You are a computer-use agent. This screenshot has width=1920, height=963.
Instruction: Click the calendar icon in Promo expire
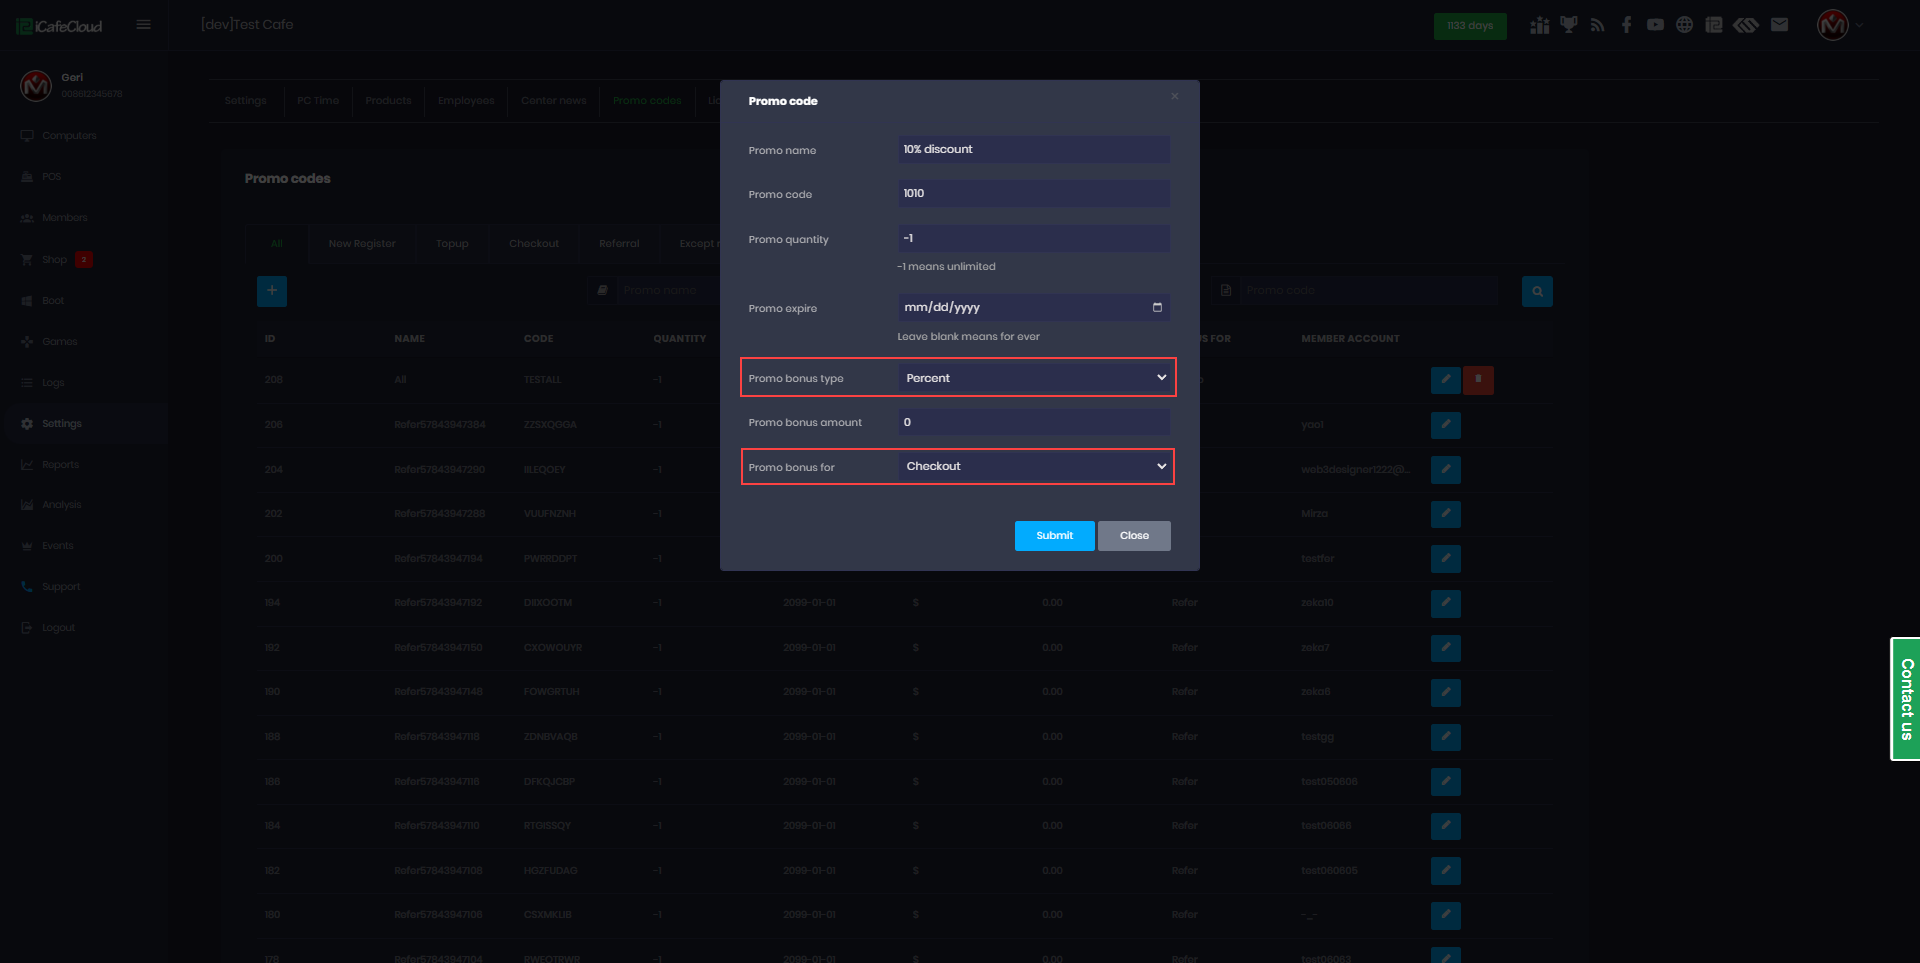[x=1157, y=308]
